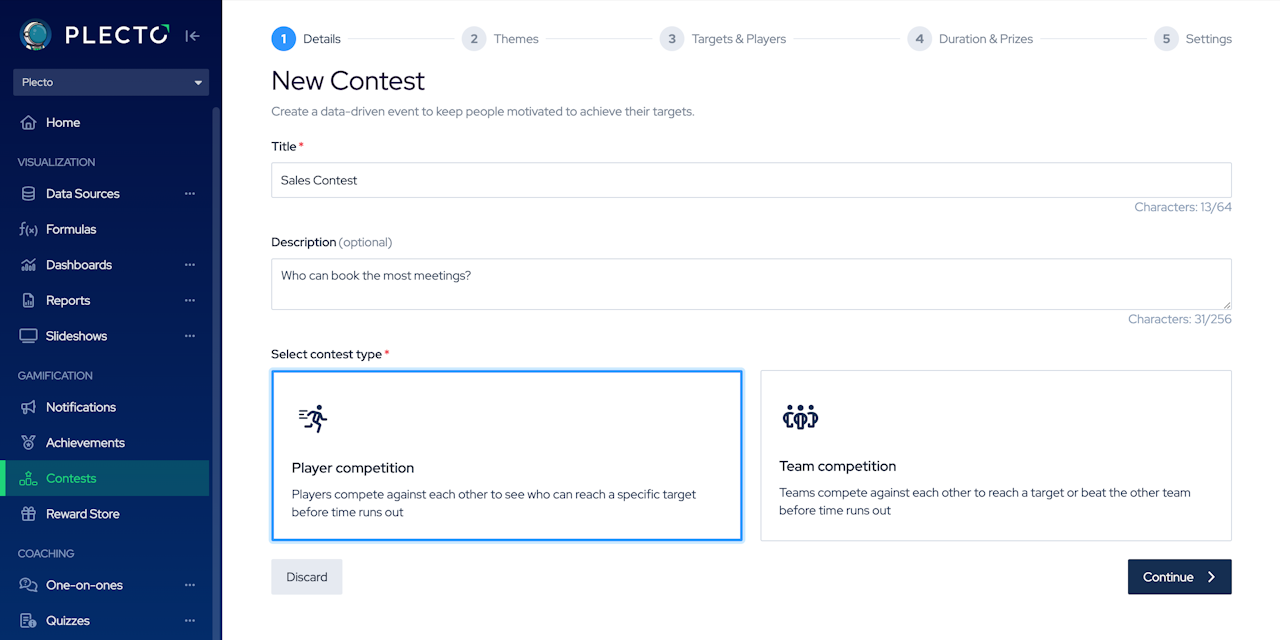Expand the Data Sources more options menu
The height and width of the screenshot is (640, 1280).
click(x=190, y=194)
